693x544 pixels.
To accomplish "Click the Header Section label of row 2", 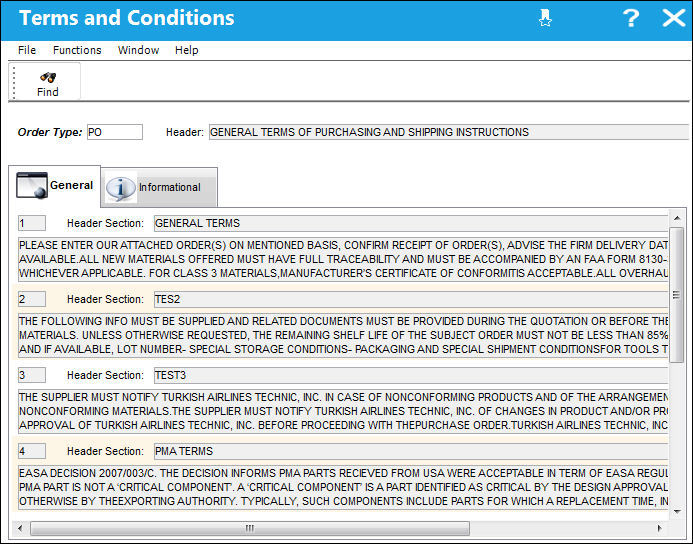I will (105, 299).
